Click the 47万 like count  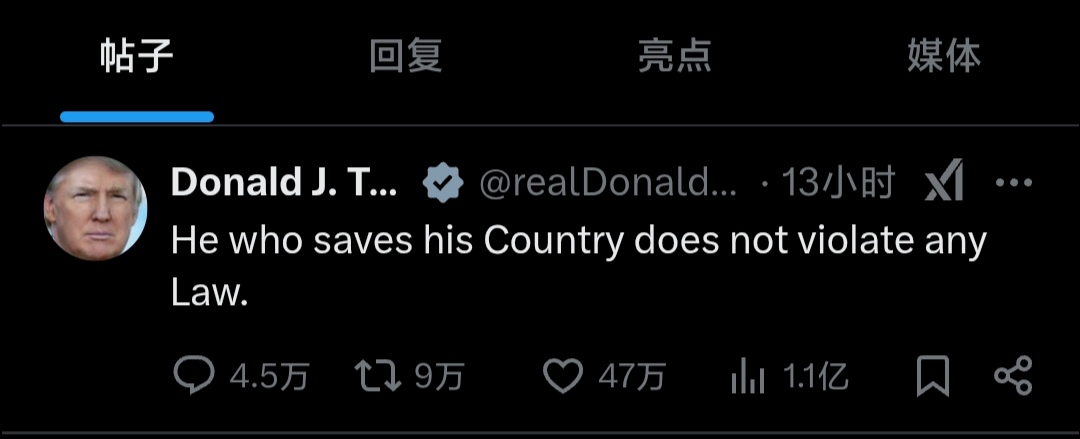pyautogui.click(x=632, y=377)
